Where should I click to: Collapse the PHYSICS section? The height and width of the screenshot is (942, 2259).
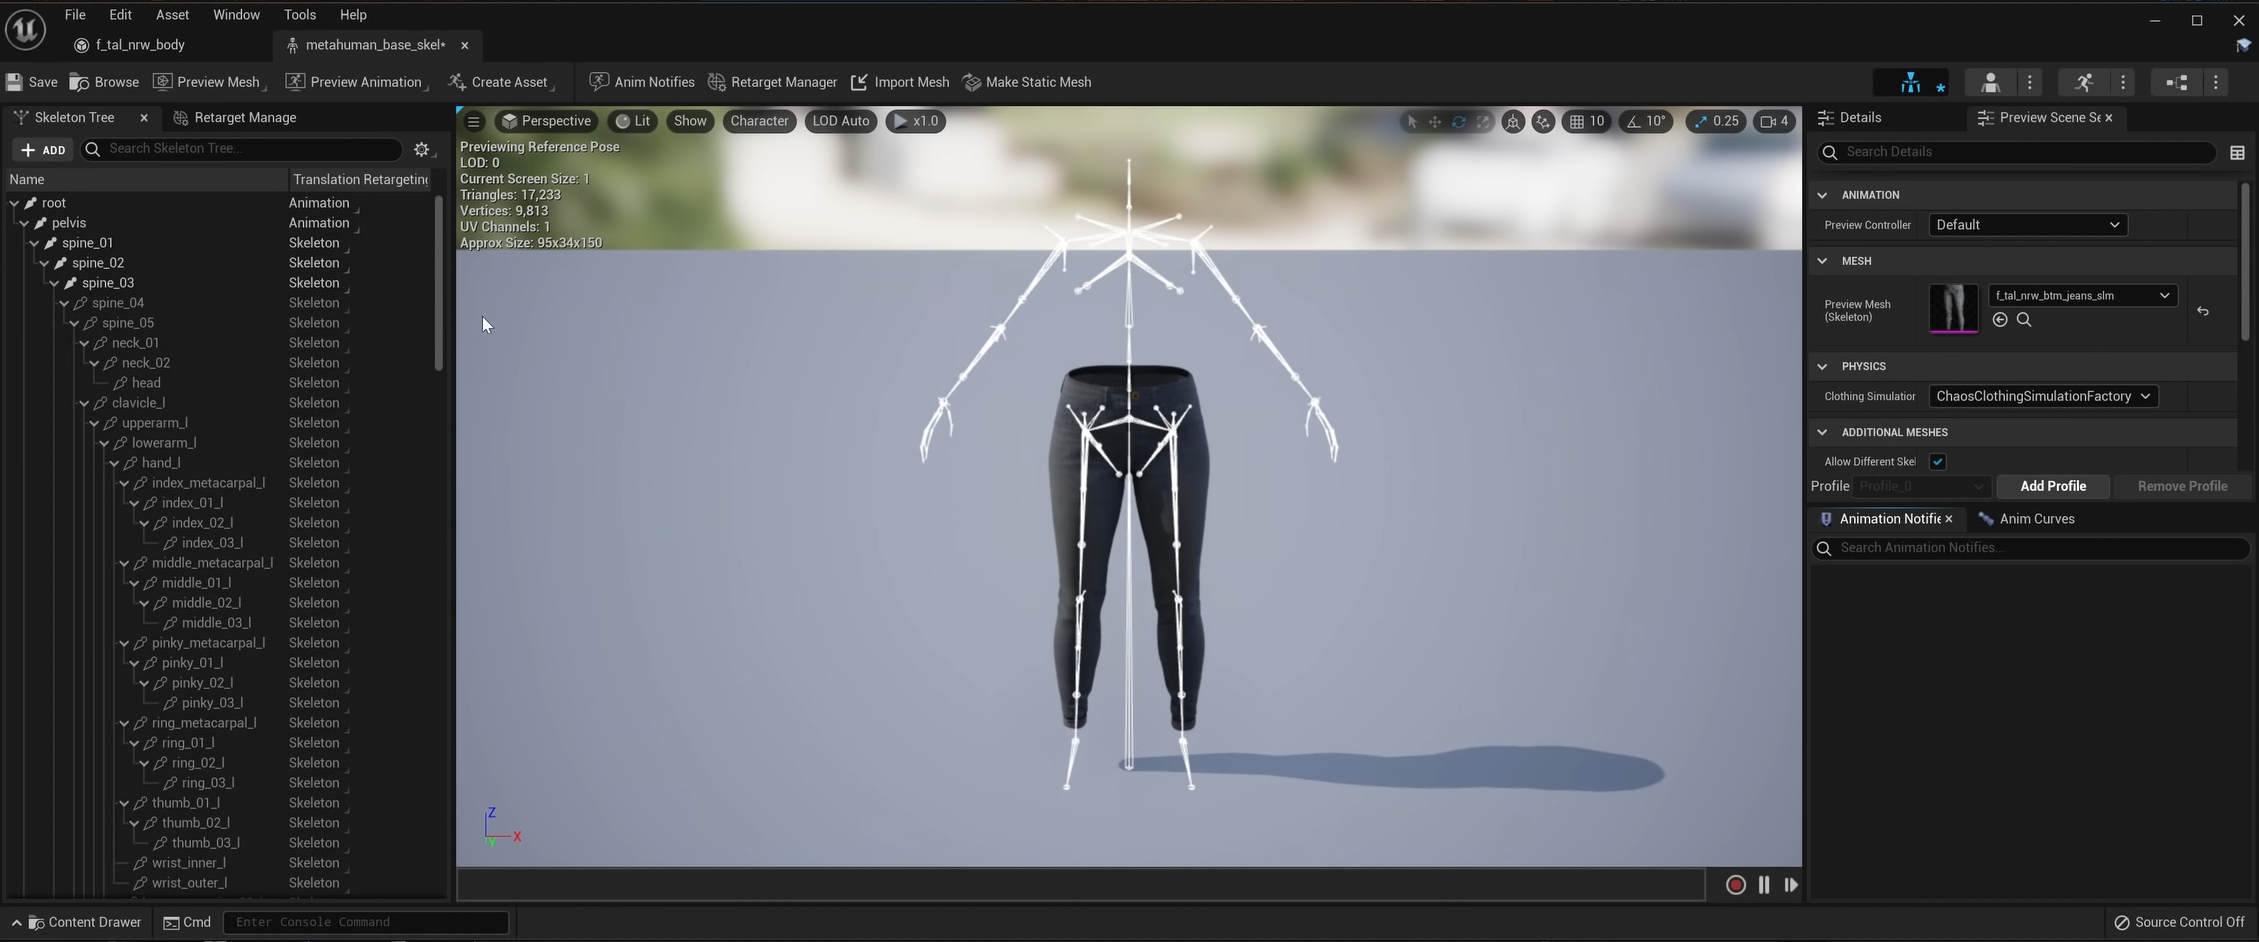point(1822,366)
